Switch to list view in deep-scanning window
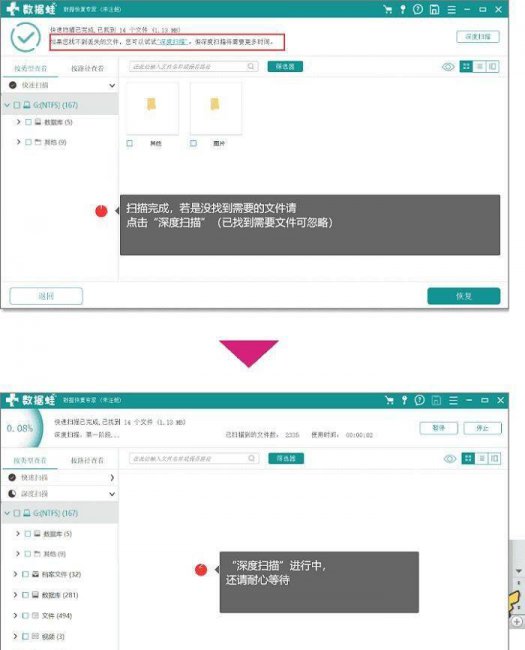Screen dimensions: 525x650 pyautogui.click(x=481, y=458)
